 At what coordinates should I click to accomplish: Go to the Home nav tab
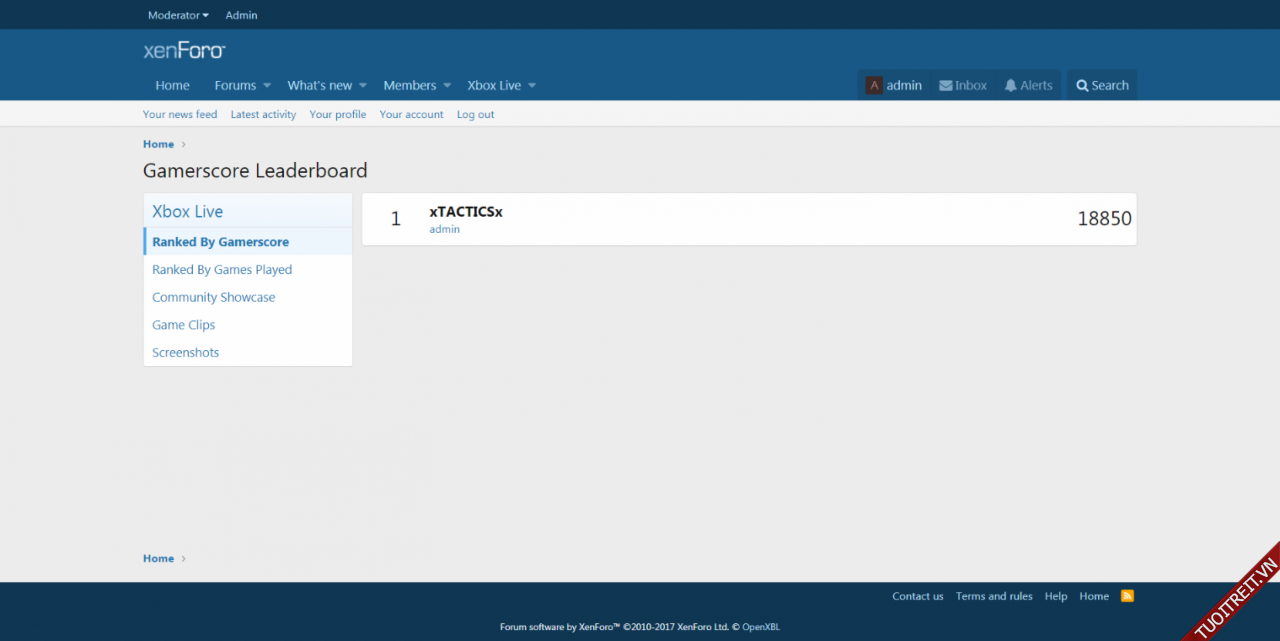[172, 86]
